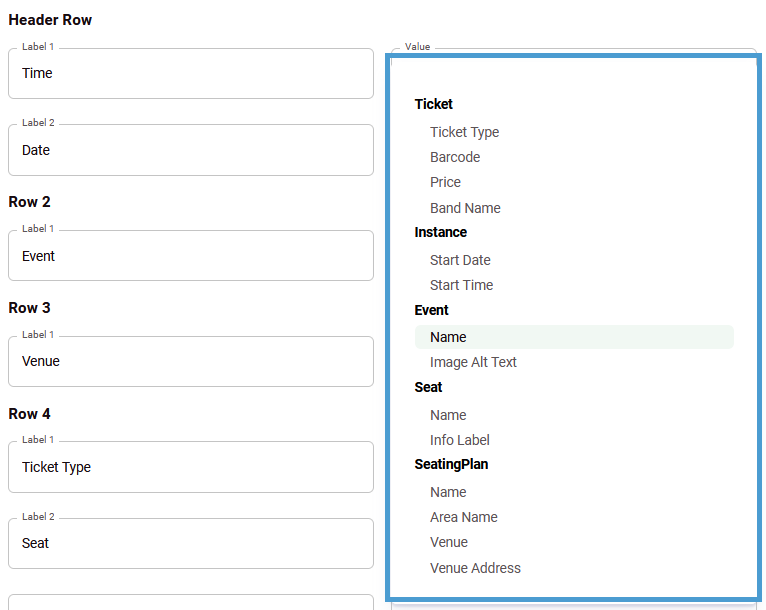Select Name under the Seat group

tap(574, 415)
